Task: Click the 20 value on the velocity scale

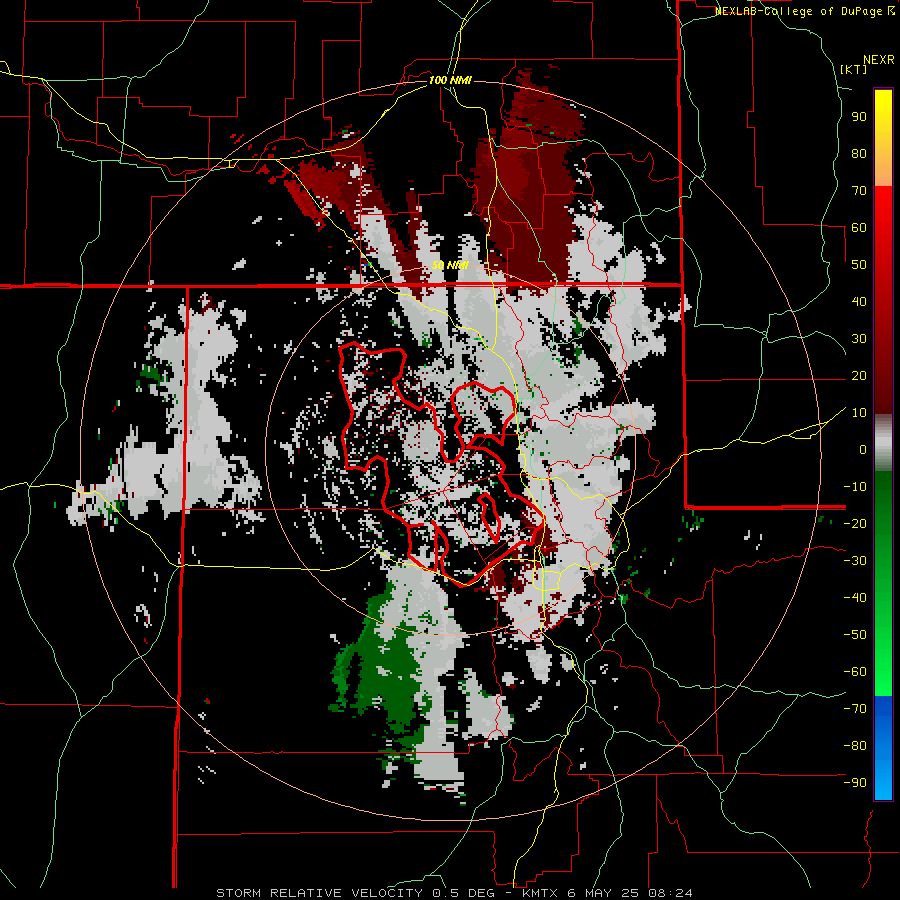Action: 859,376
